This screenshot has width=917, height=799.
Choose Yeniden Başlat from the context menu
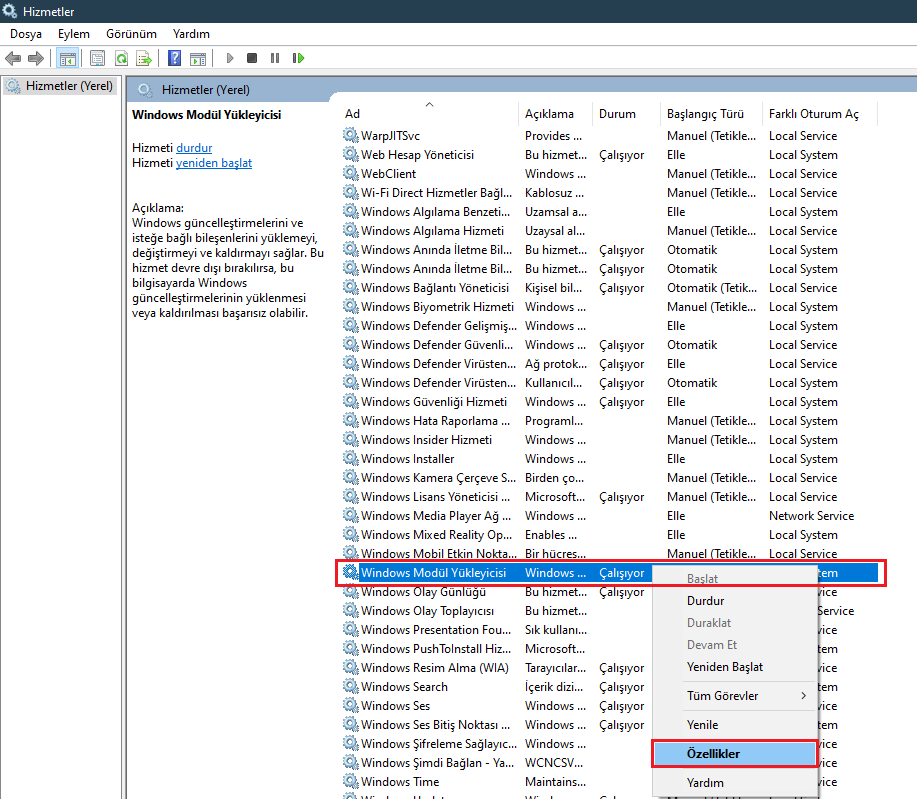734,667
